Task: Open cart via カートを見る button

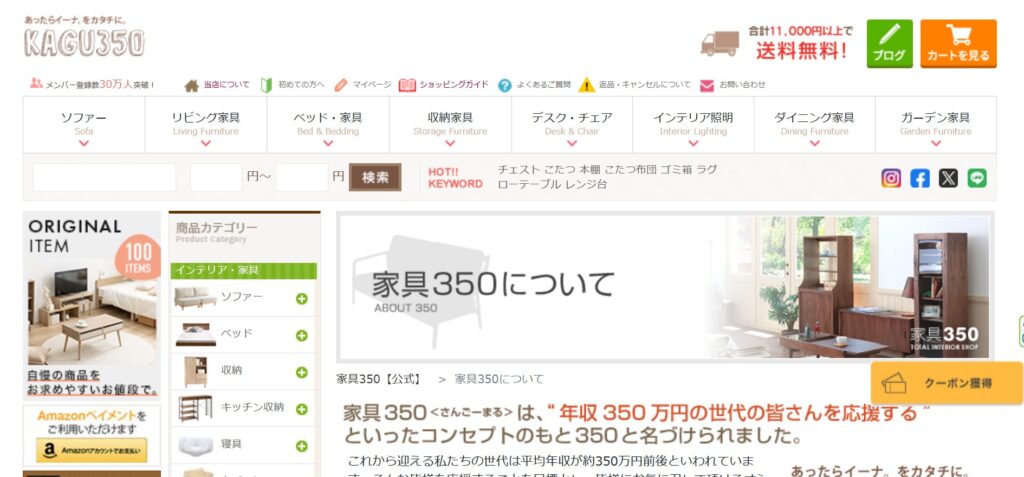Action: (x=958, y=43)
